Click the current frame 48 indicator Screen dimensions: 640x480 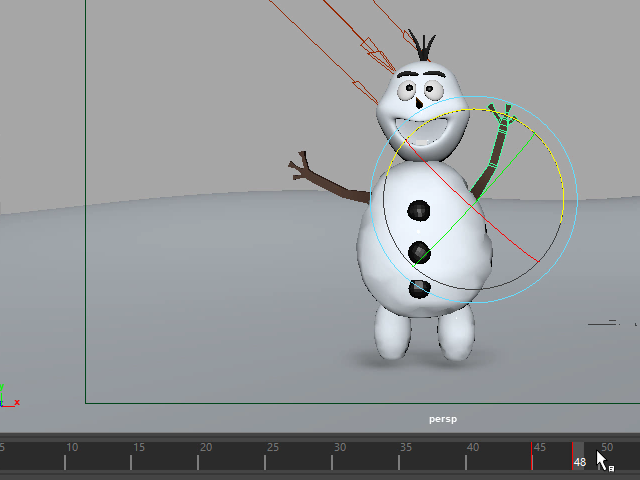578,461
